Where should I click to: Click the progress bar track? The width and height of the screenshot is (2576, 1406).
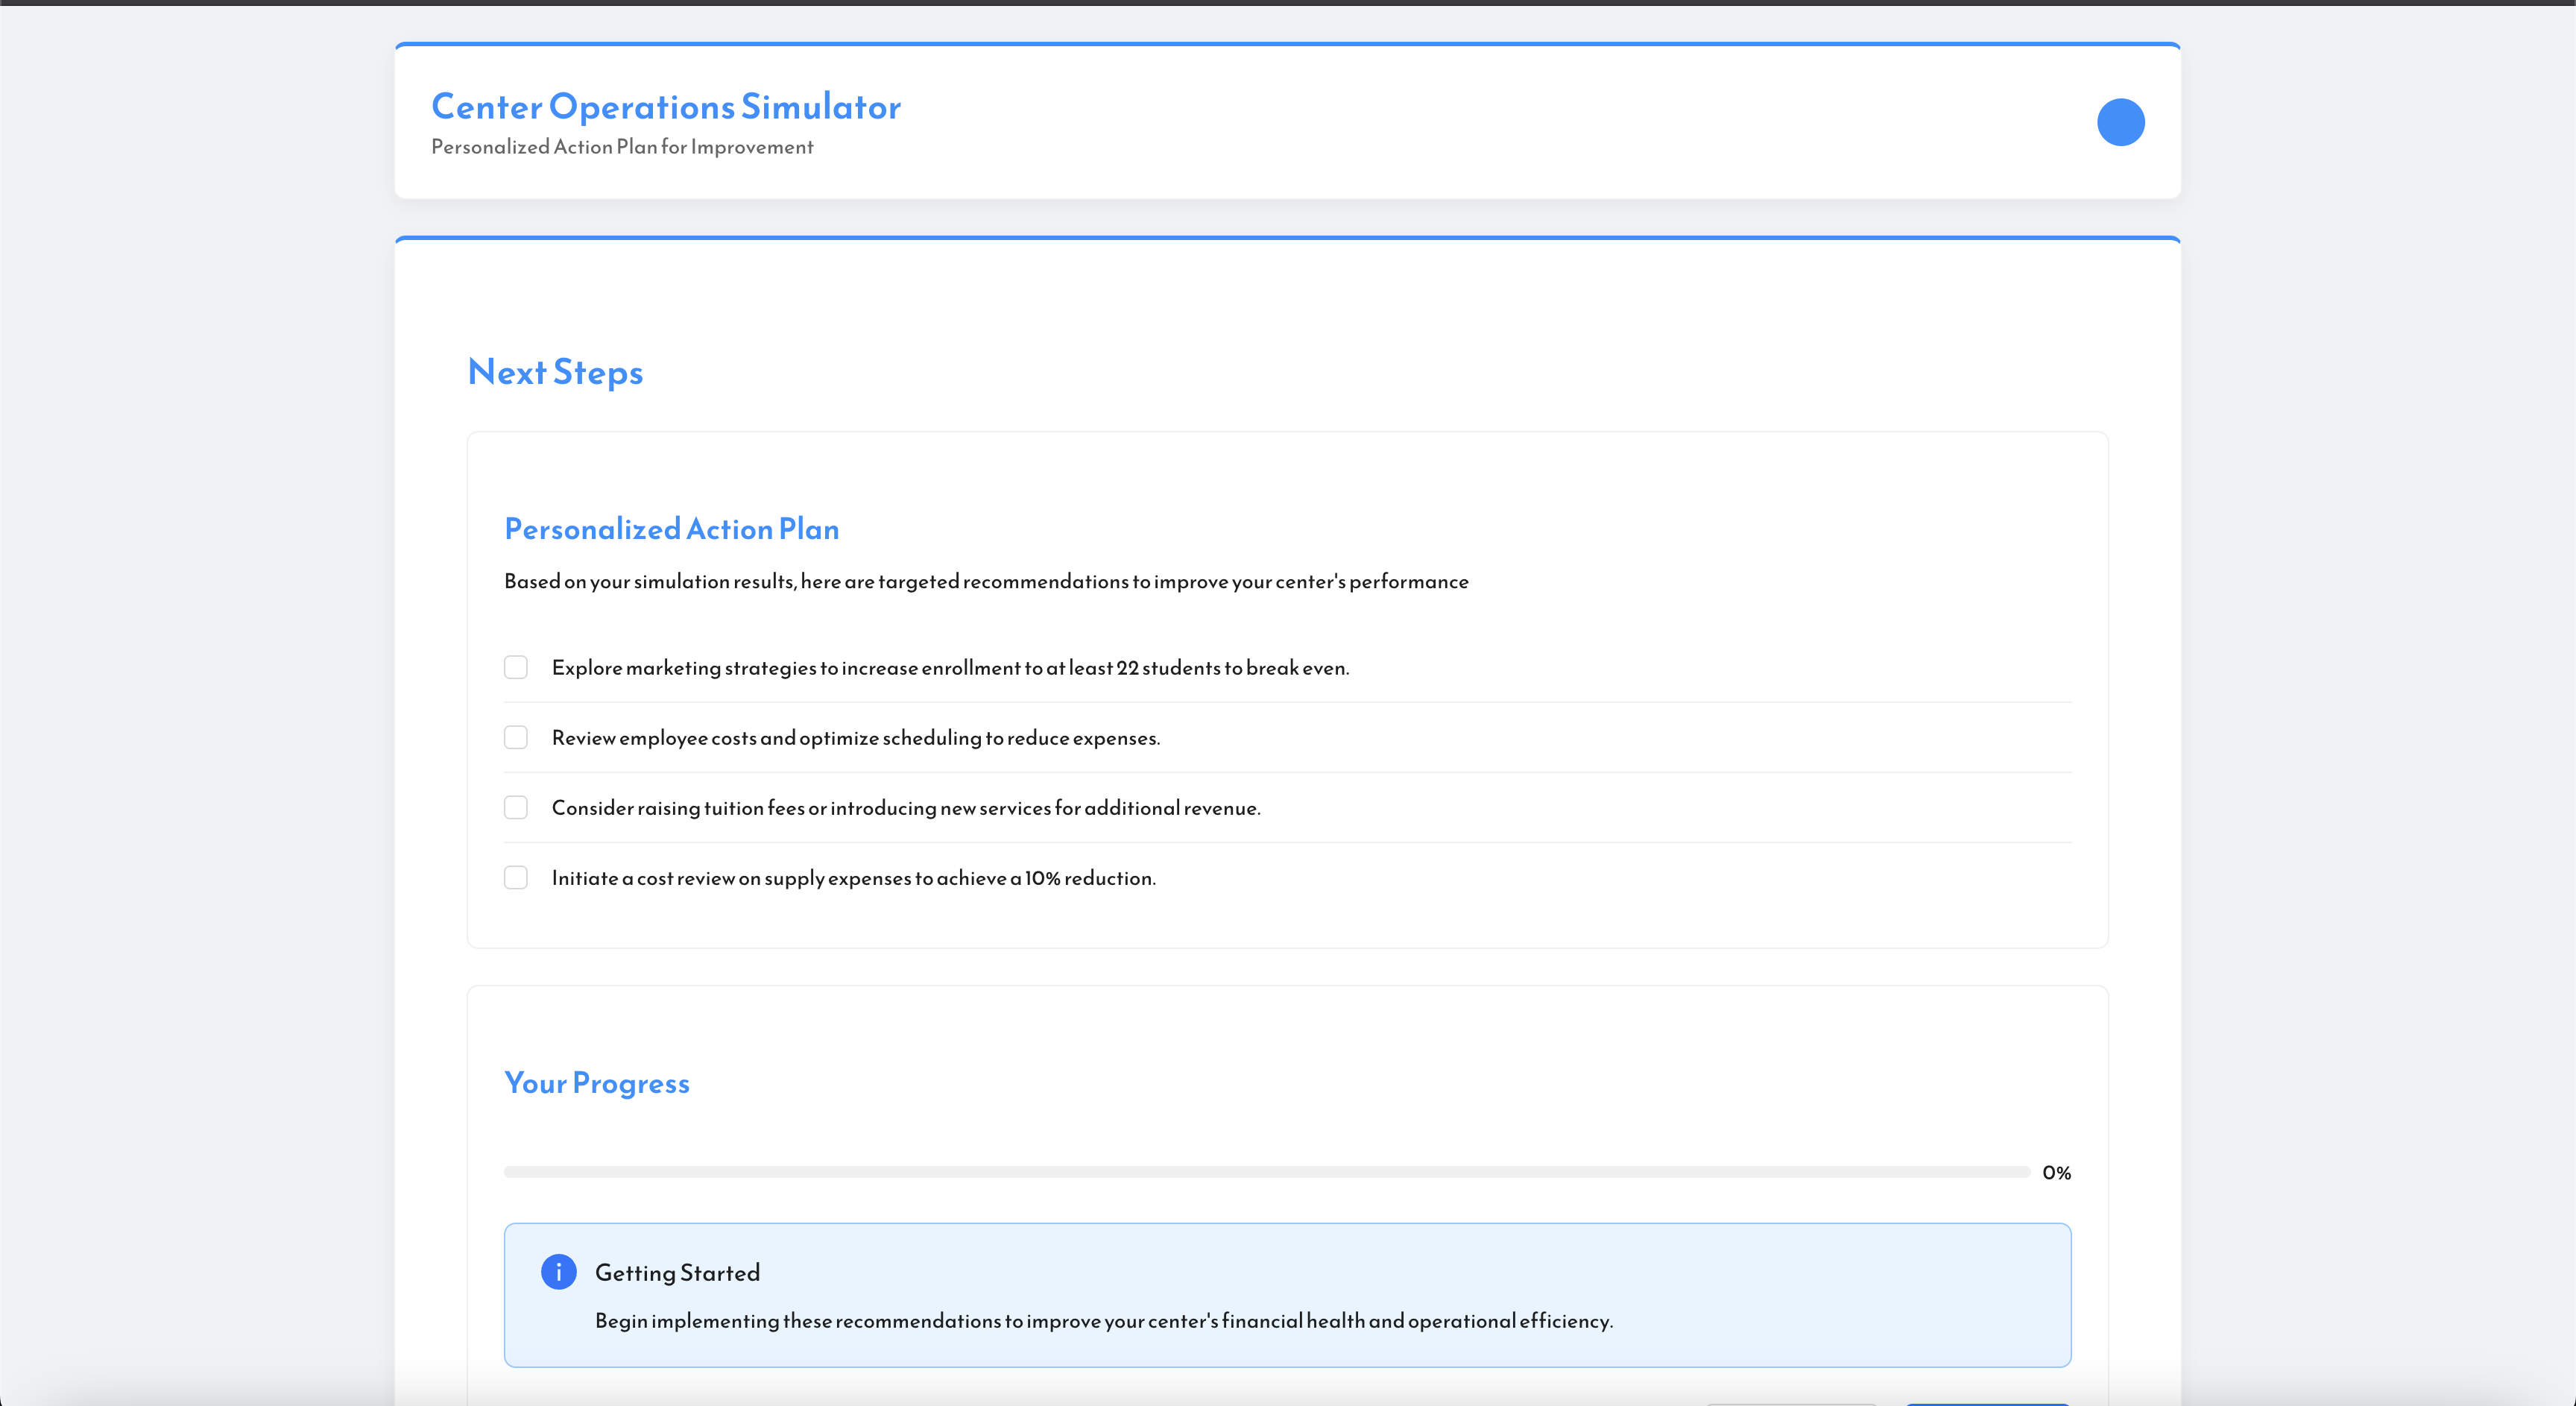[x=1266, y=1172]
